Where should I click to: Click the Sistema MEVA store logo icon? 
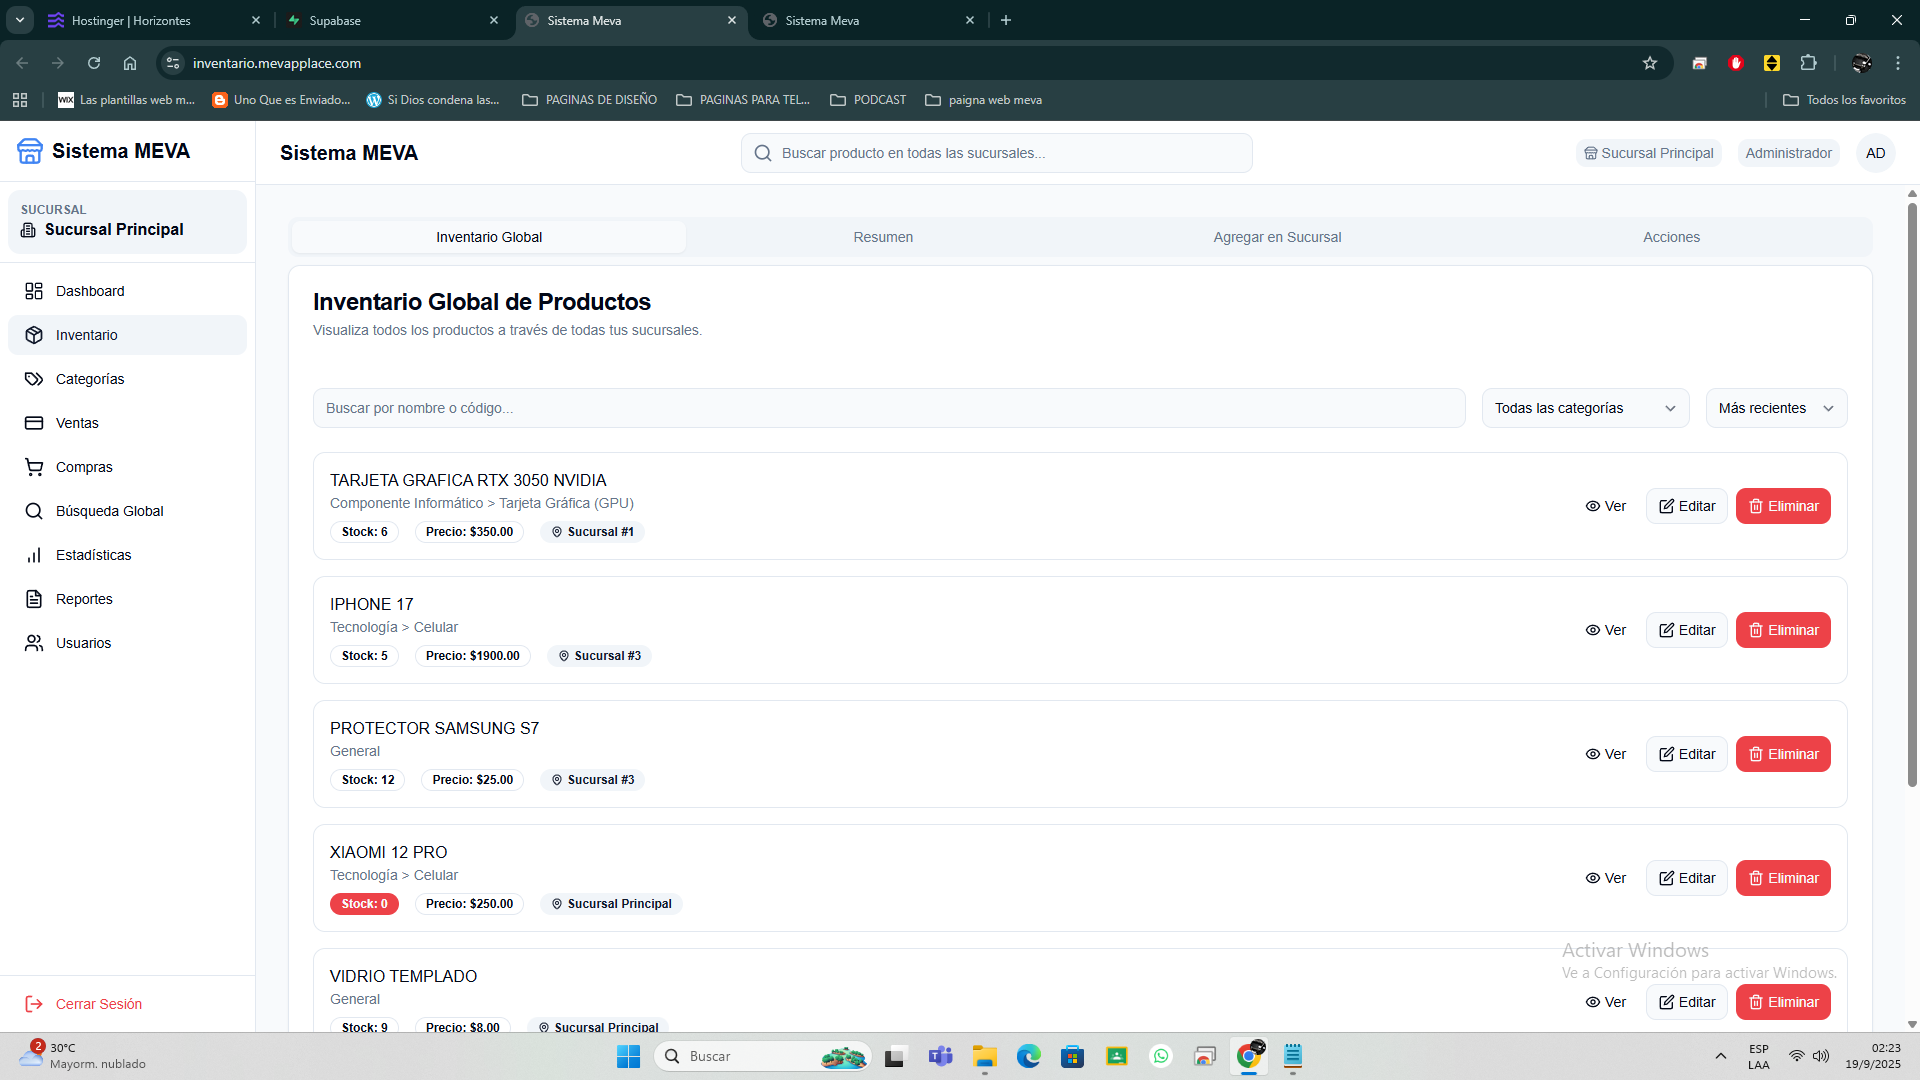[x=30, y=151]
